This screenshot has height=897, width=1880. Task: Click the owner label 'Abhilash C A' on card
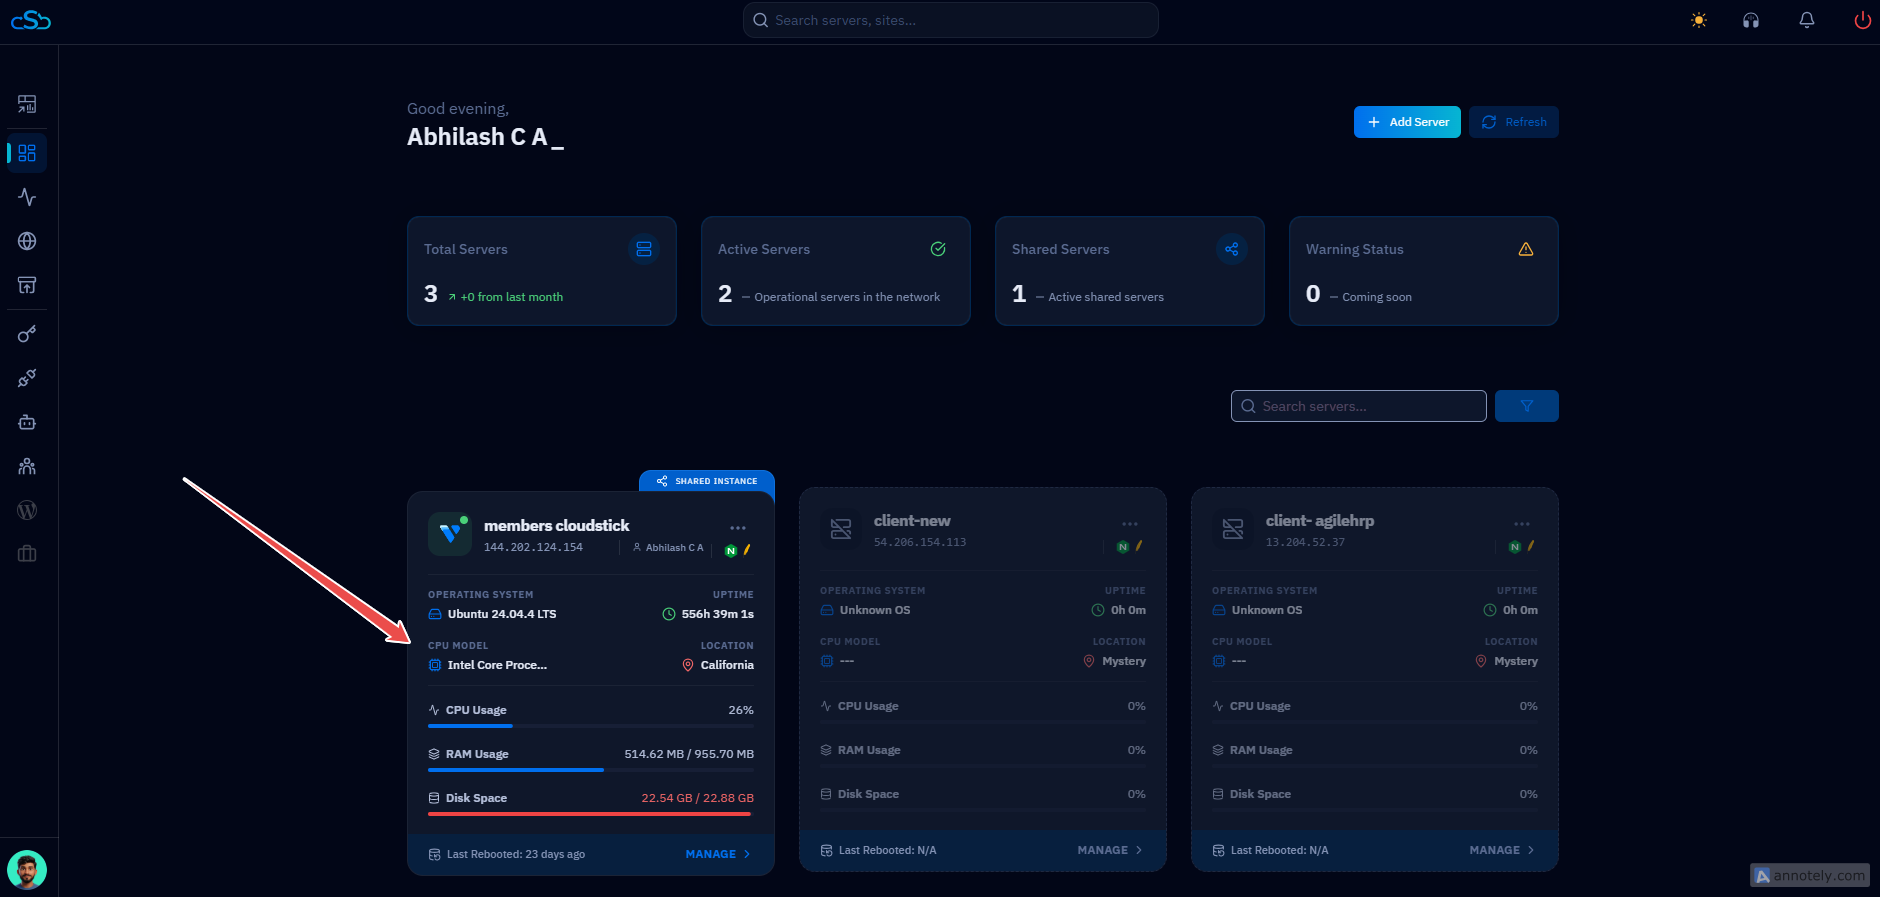[674, 548]
